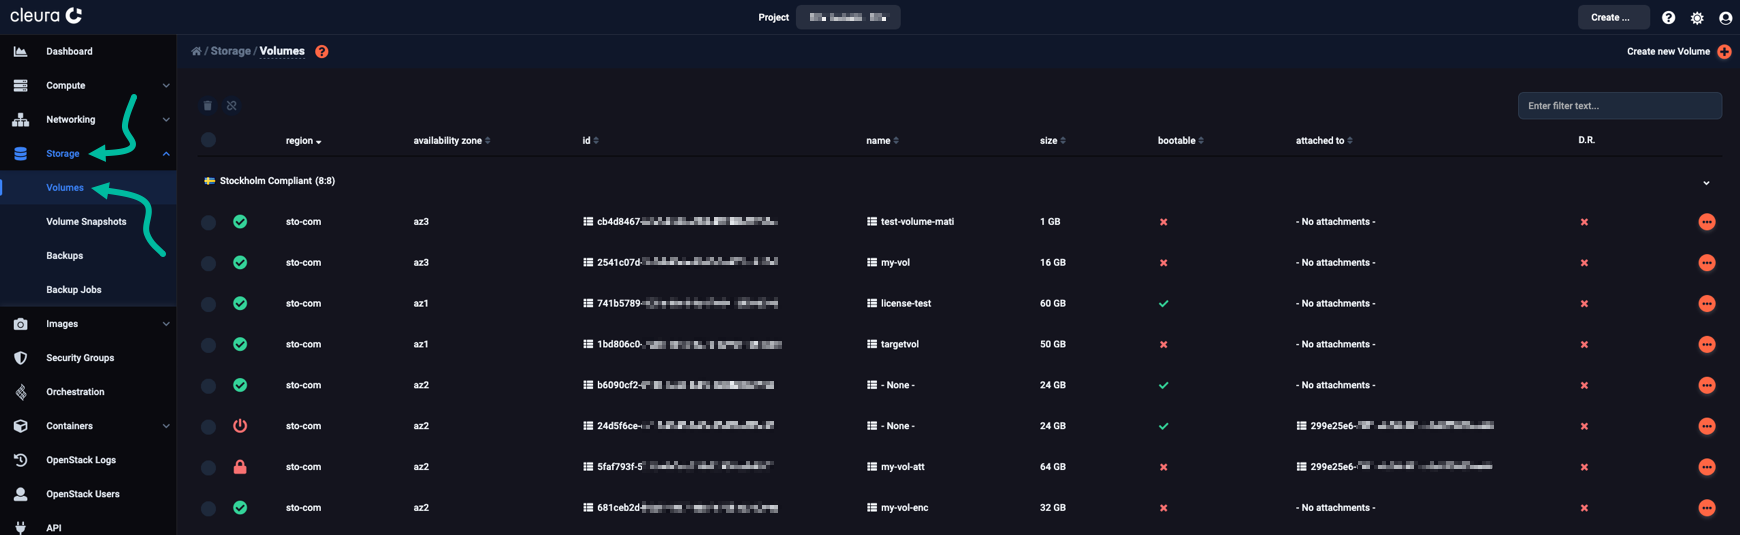This screenshot has height=535, width=1740.
Task: Click the license-test volume name
Action: (x=905, y=304)
